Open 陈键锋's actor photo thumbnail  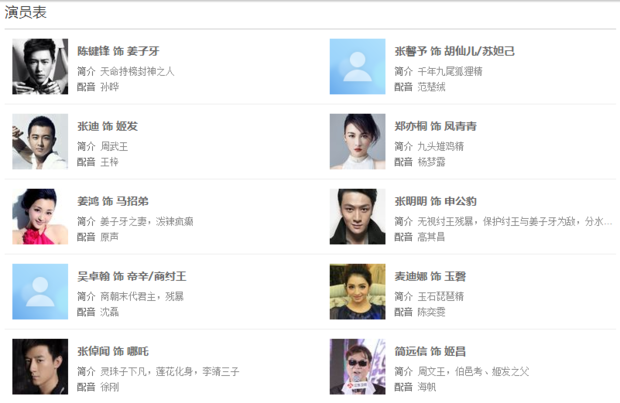click(x=40, y=66)
